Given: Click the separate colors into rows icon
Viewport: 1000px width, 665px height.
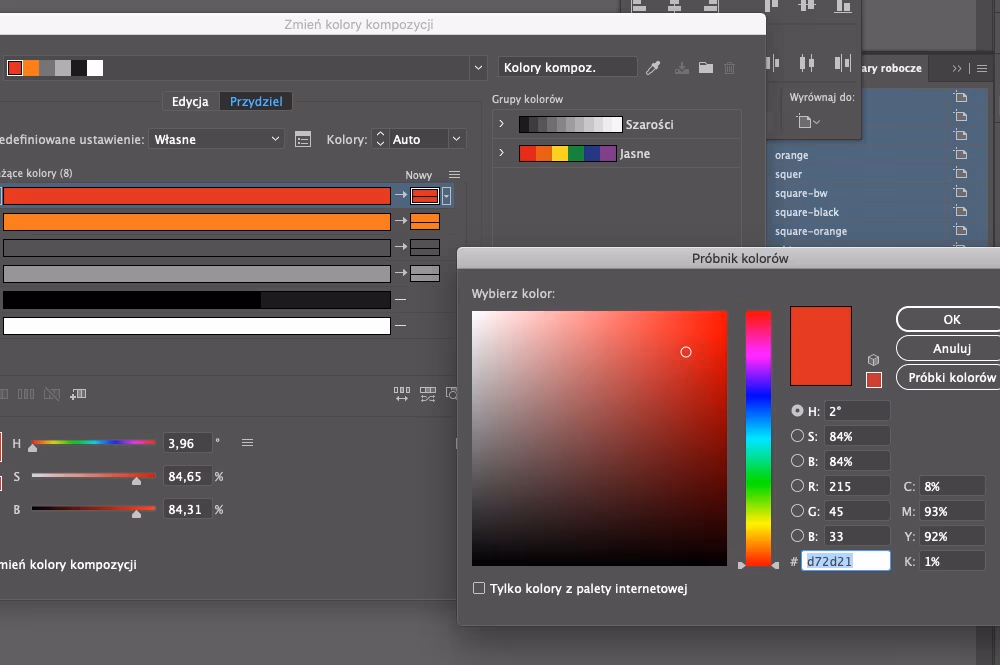Looking at the screenshot, I should coord(26,394).
